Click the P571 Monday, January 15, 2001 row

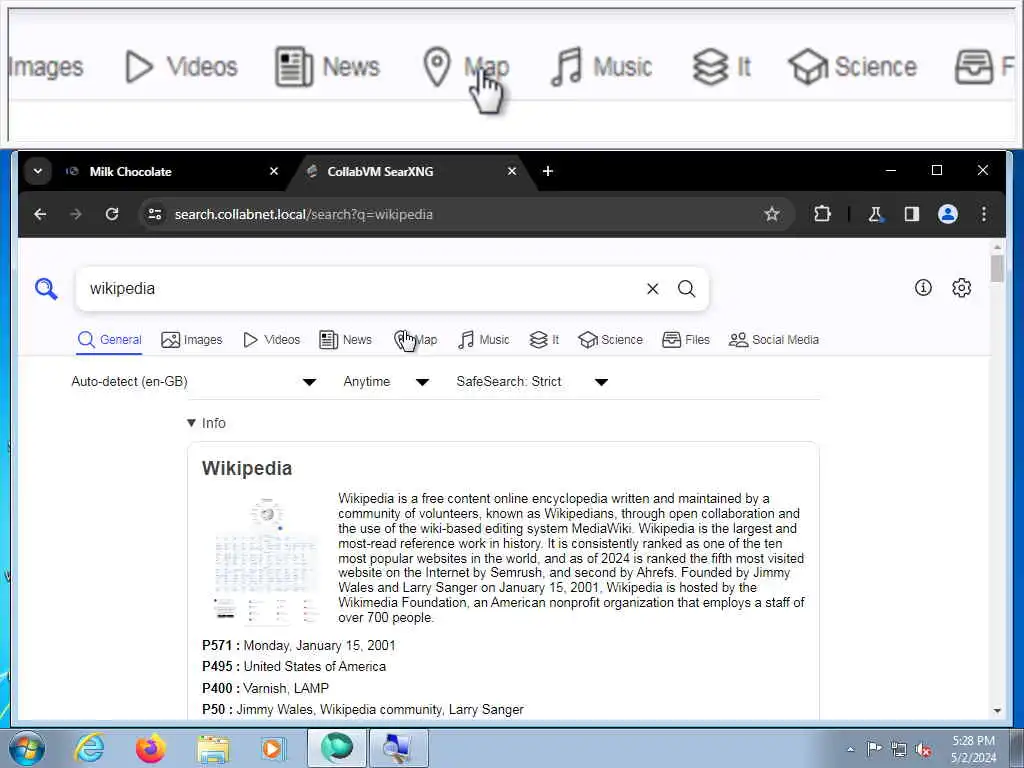[x=298, y=645]
